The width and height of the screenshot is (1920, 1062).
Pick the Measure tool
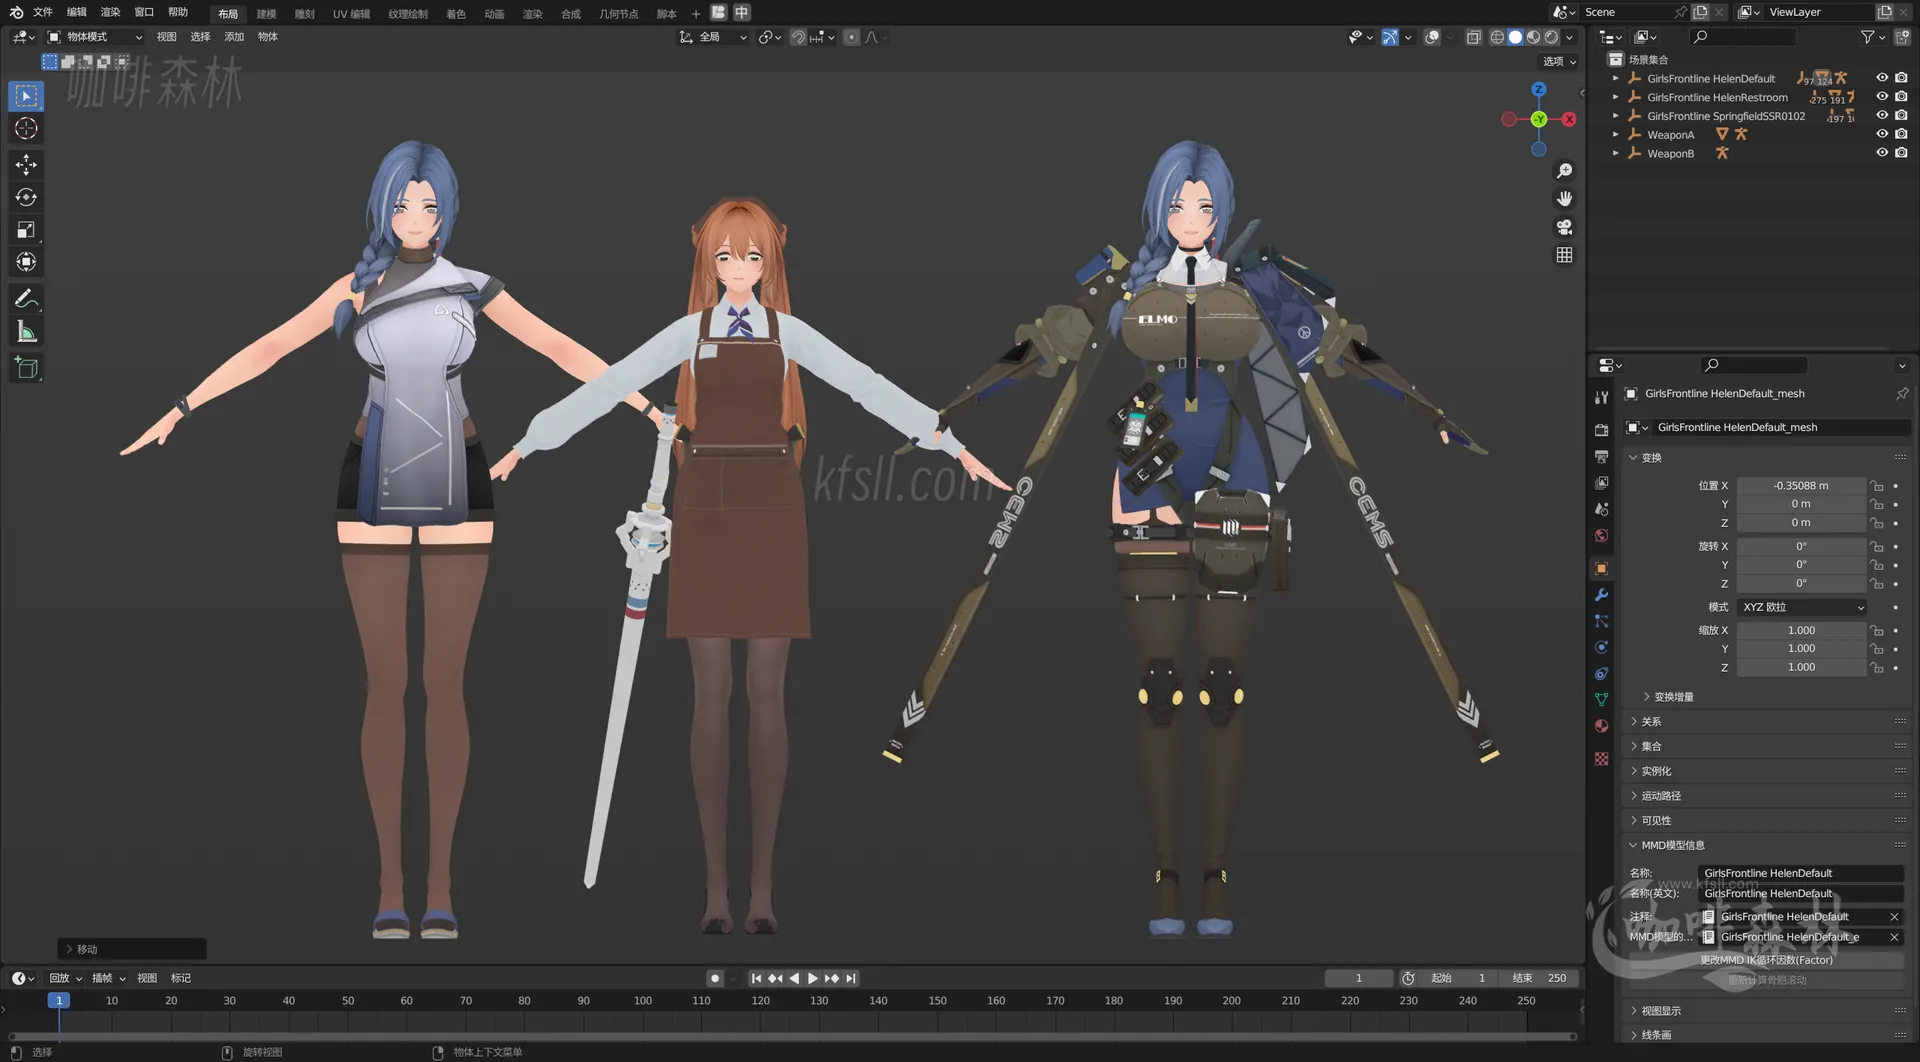pos(25,330)
